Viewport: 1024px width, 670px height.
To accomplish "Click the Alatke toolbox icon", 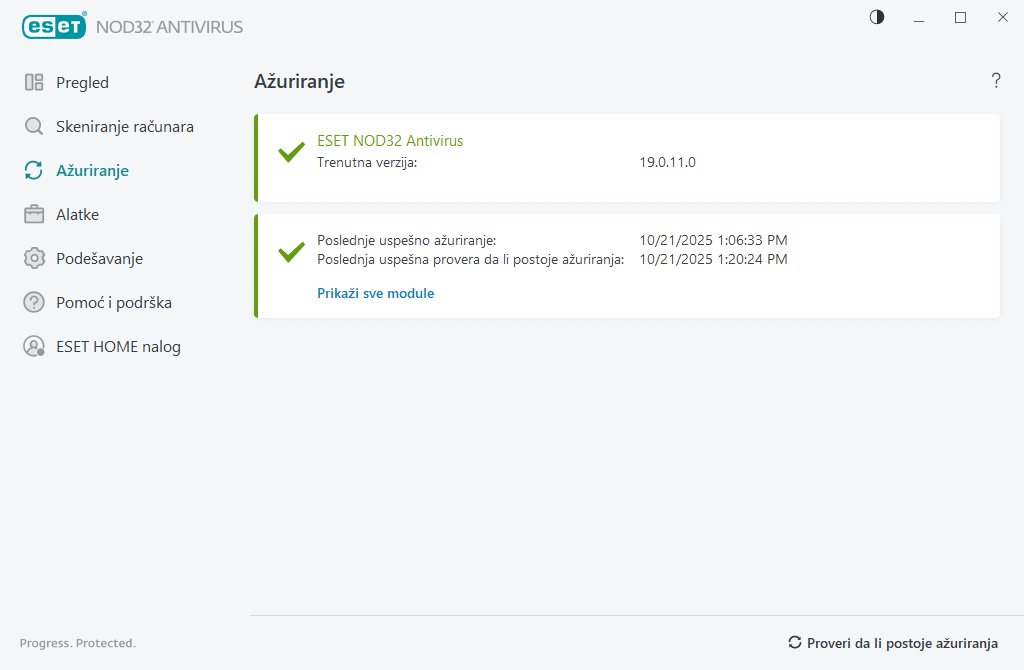I will coord(34,215).
